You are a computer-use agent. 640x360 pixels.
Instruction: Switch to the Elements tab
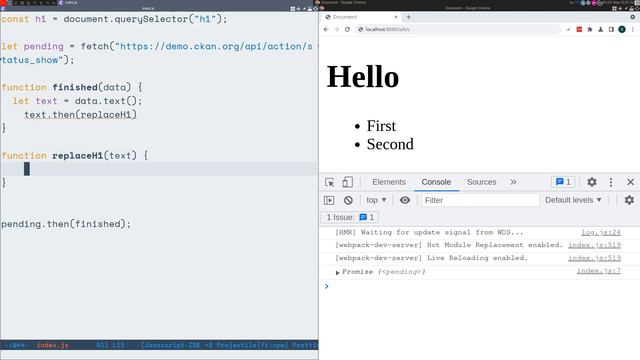click(389, 182)
